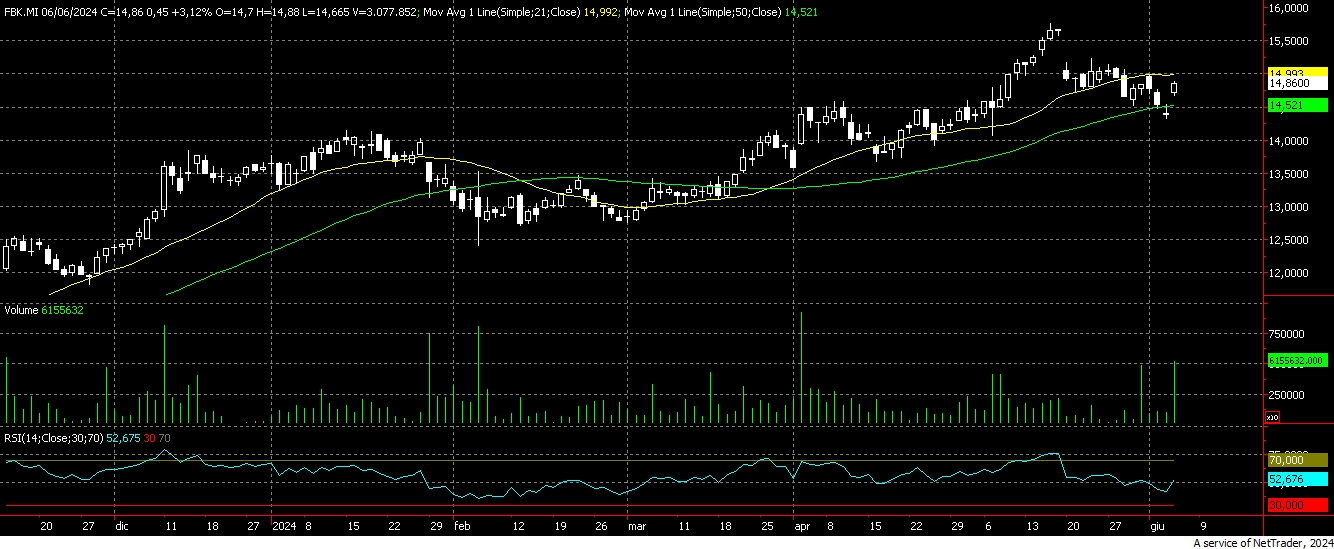
Task: Click the red 30,000 RSI oversold tag
Action: pyautogui.click(x=1297, y=506)
